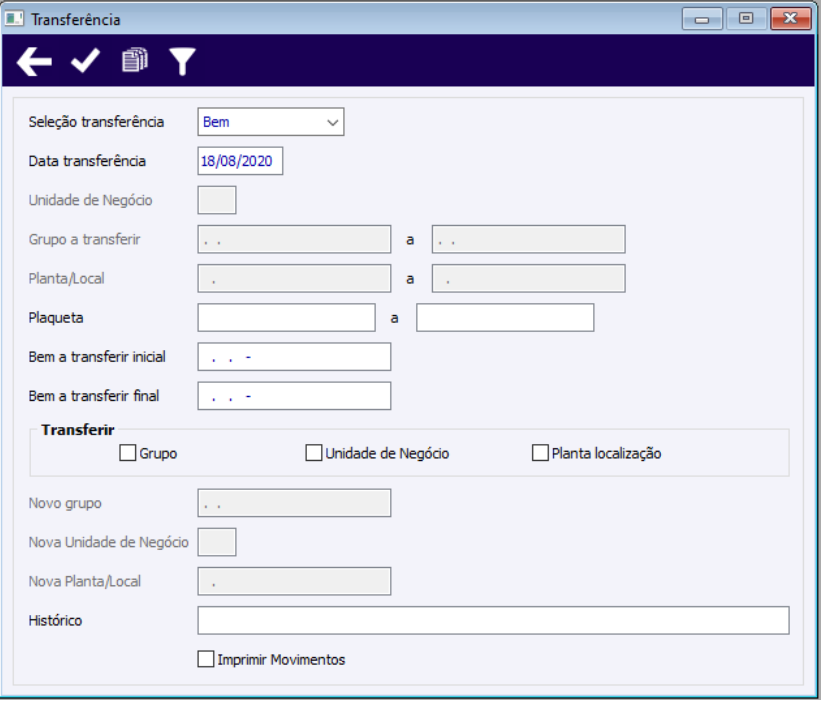Toggle the Imprimir Movimentos checkbox

point(206,659)
